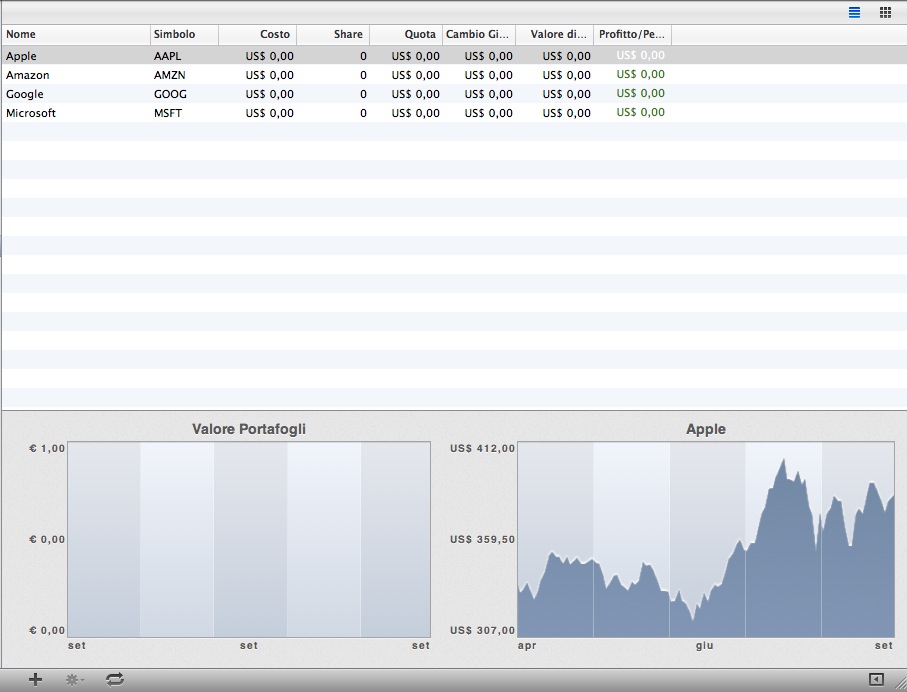Click the giu label on Apple chart

[x=704, y=646]
